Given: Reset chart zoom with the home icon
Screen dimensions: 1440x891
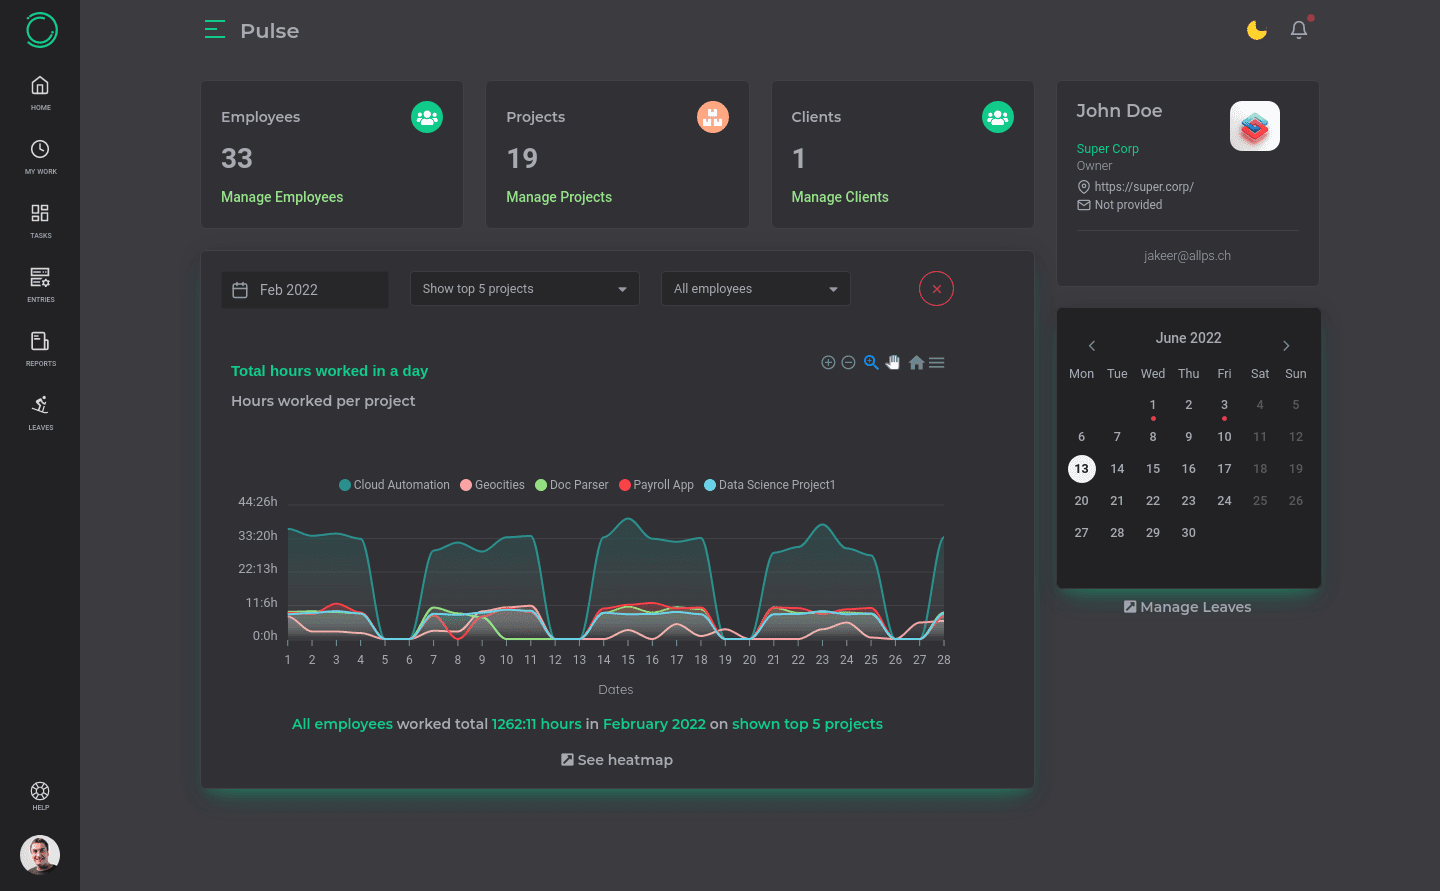Looking at the screenshot, I should [916, 363].
